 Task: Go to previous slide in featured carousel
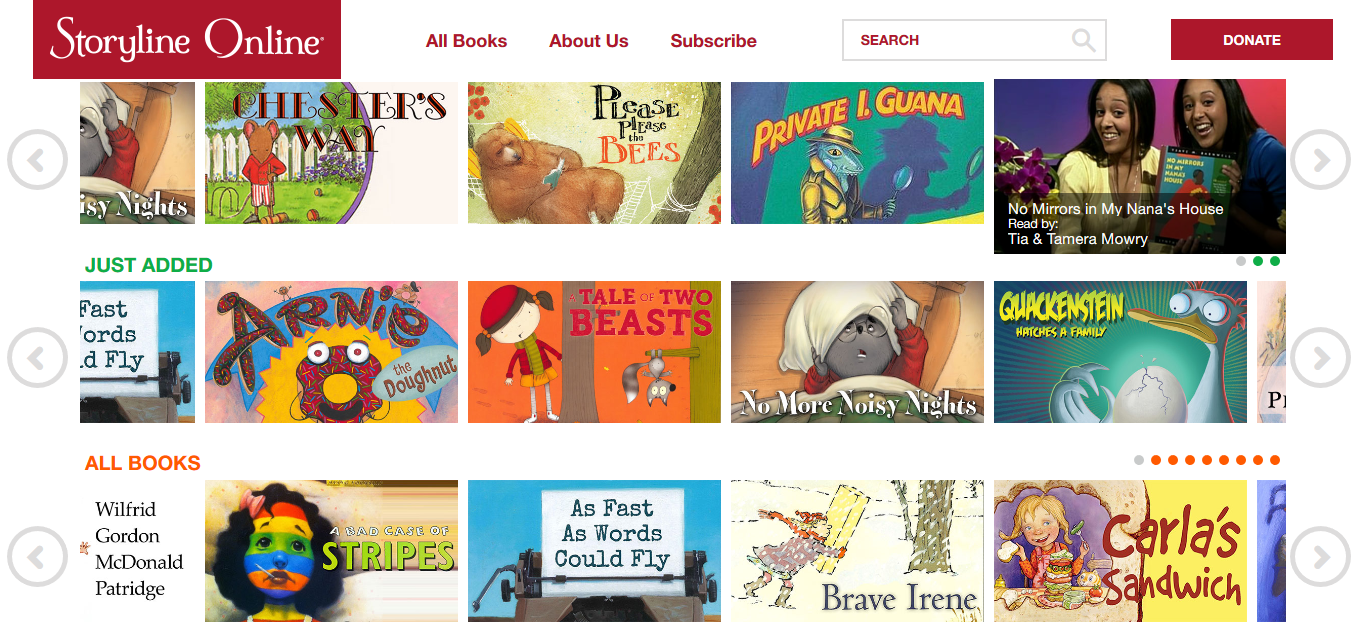tap(38, 159)
